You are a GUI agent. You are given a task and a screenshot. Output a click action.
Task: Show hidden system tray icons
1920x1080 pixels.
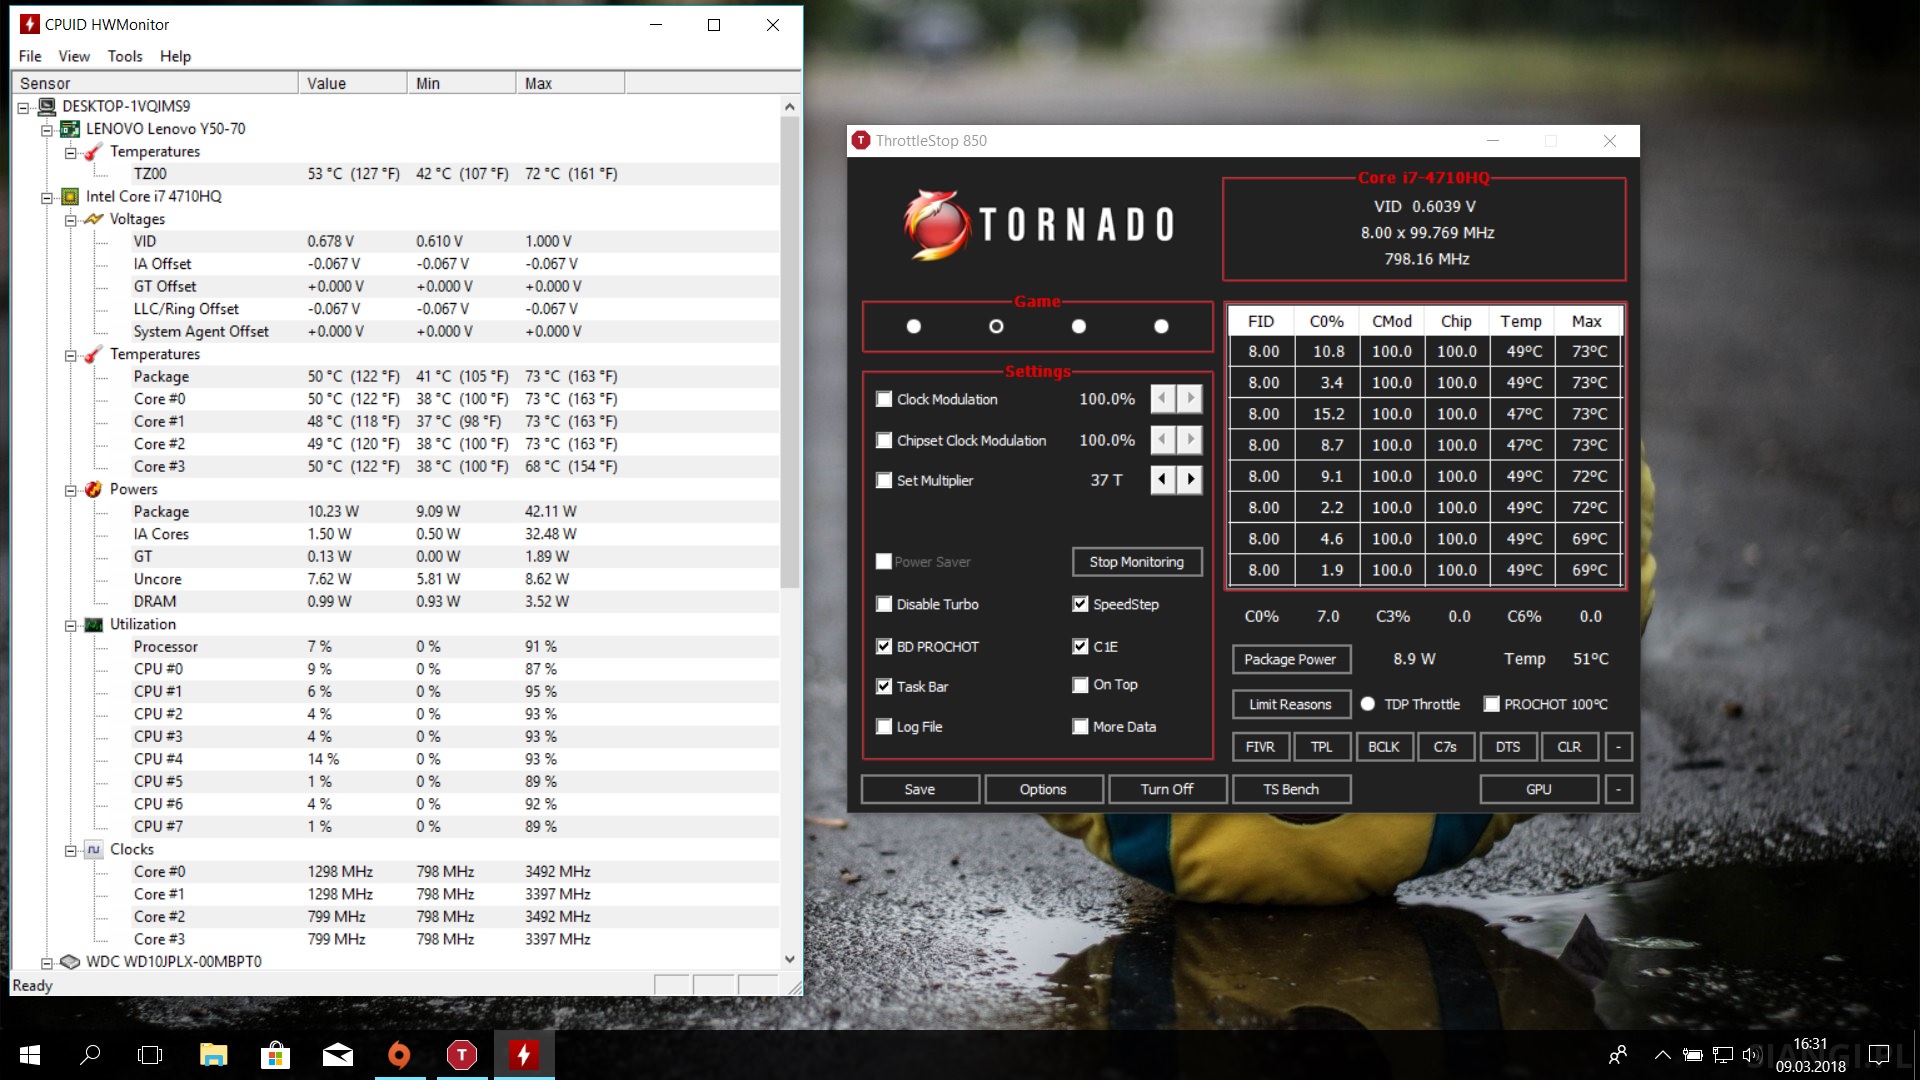coord(1662,1055)
